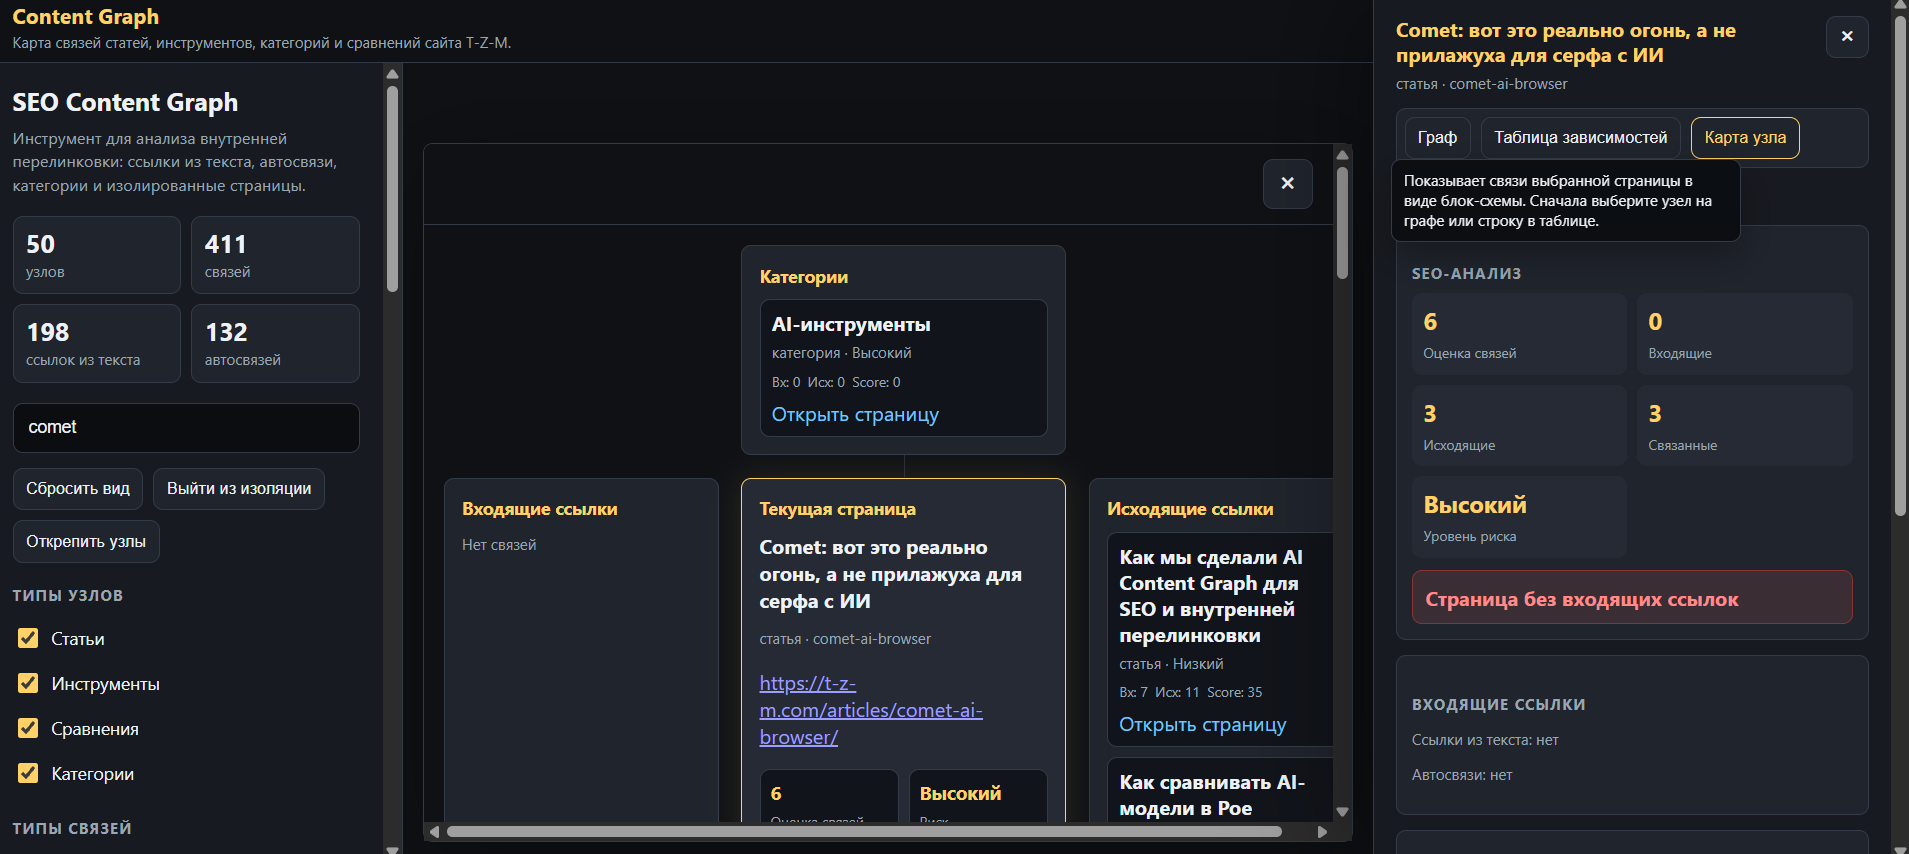Click the modal vertical scrollbar down arrow
This screenshot has width=1909, height=854.
pos(1343,812)
